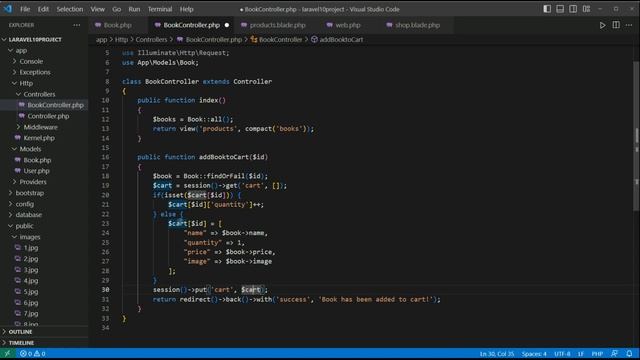Click the 1.jpg image file icon
Viewport: 640px width, 360px height.
pyautogui.click(x=18, y=248)
